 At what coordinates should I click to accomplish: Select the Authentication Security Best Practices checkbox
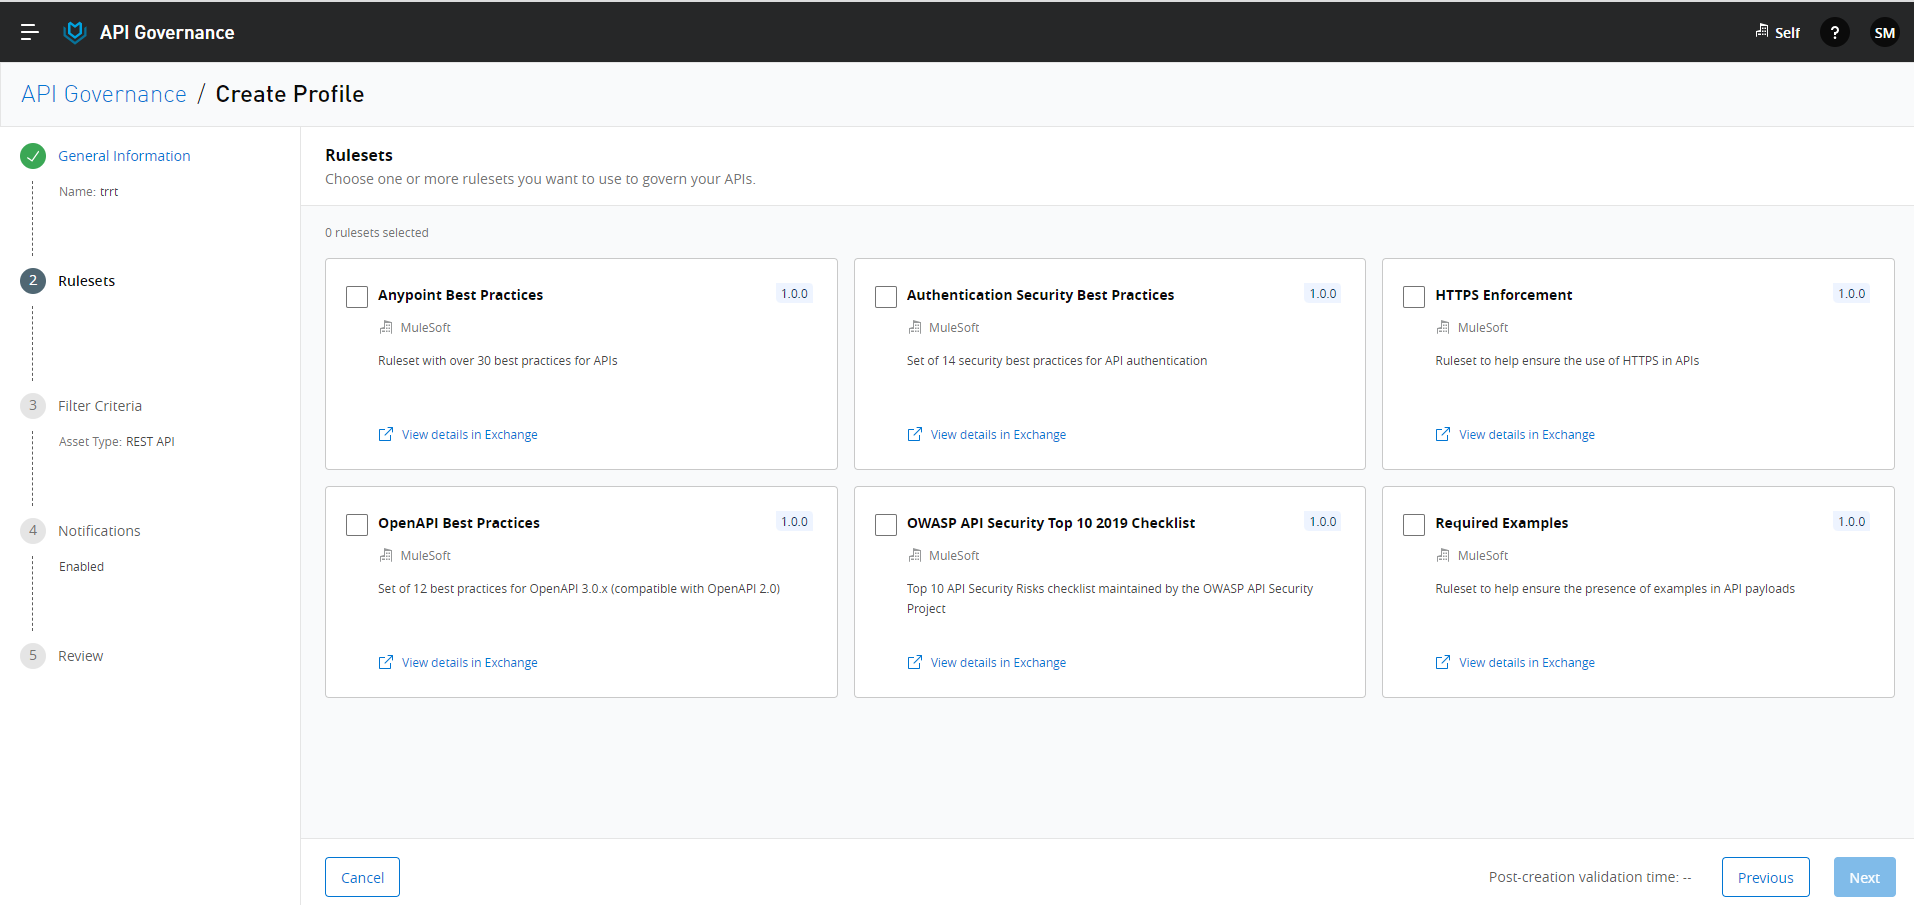coord(886,296)
